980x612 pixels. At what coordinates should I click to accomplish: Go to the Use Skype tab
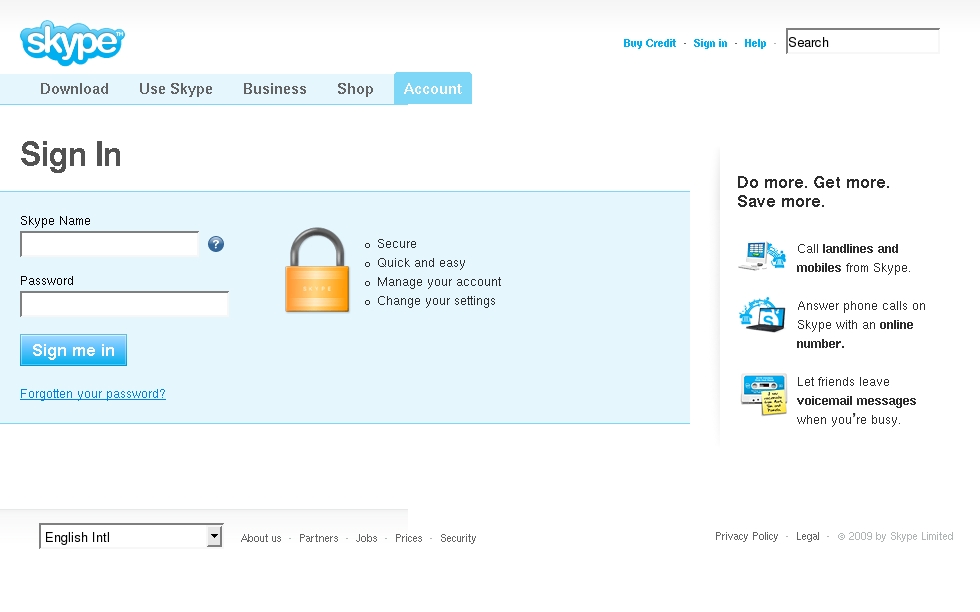pos(176,89)
